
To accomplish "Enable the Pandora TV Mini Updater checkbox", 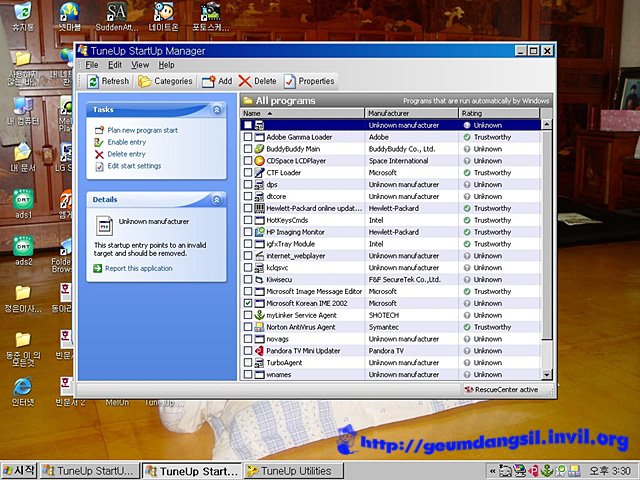I will [248, 351].
